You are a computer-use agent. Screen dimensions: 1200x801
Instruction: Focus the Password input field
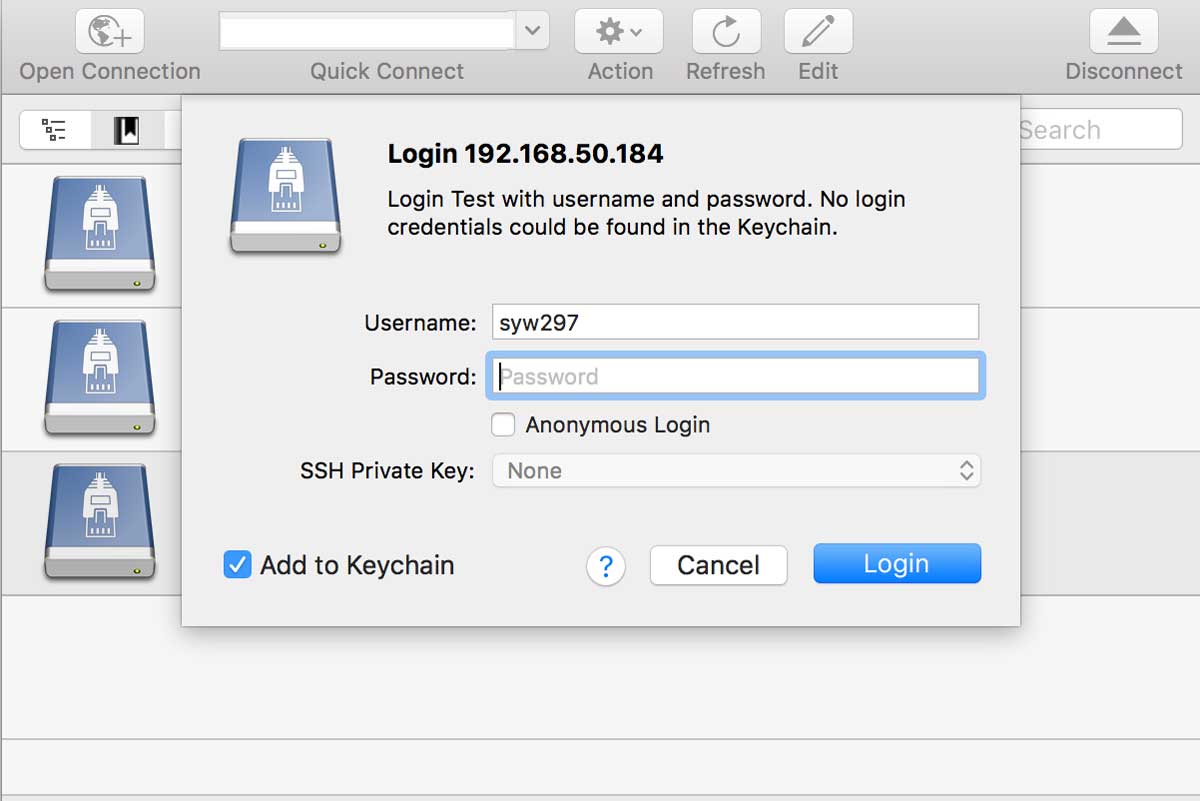(736, 376)
